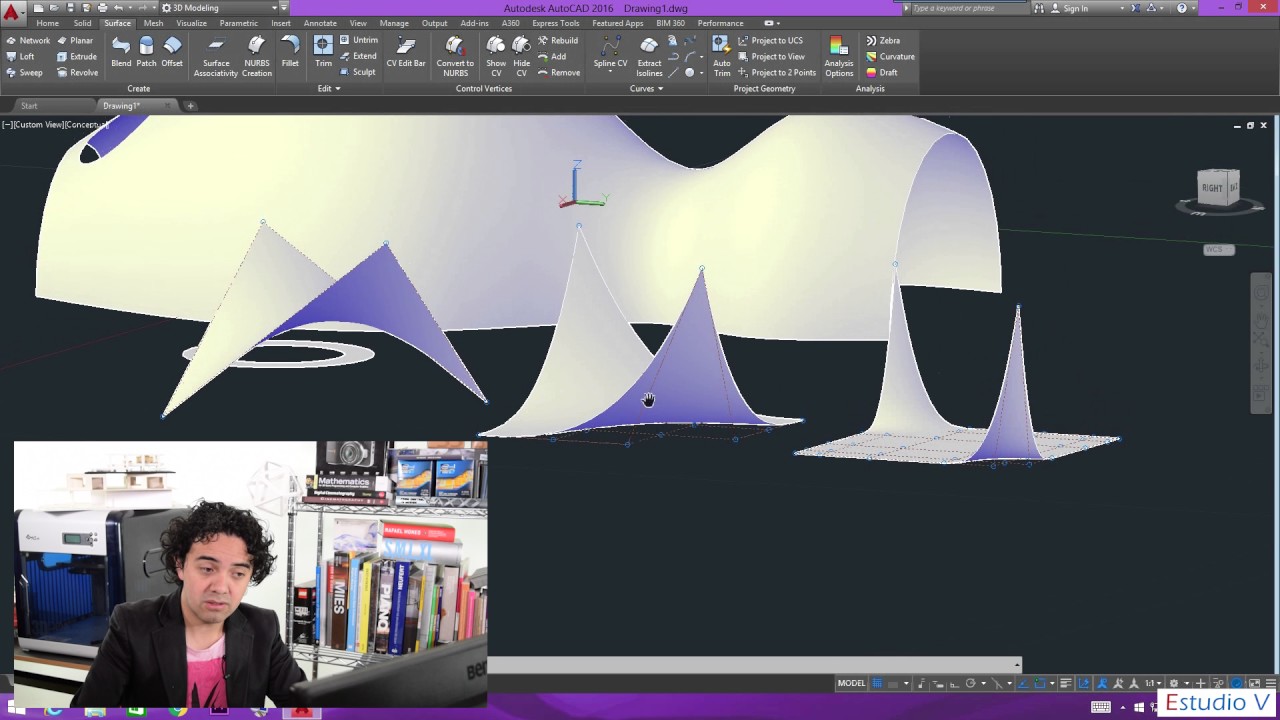This screenshot has width=1280, height=720.
Task: Switch to the Solid ribbon tab
Action: point(82,23)
